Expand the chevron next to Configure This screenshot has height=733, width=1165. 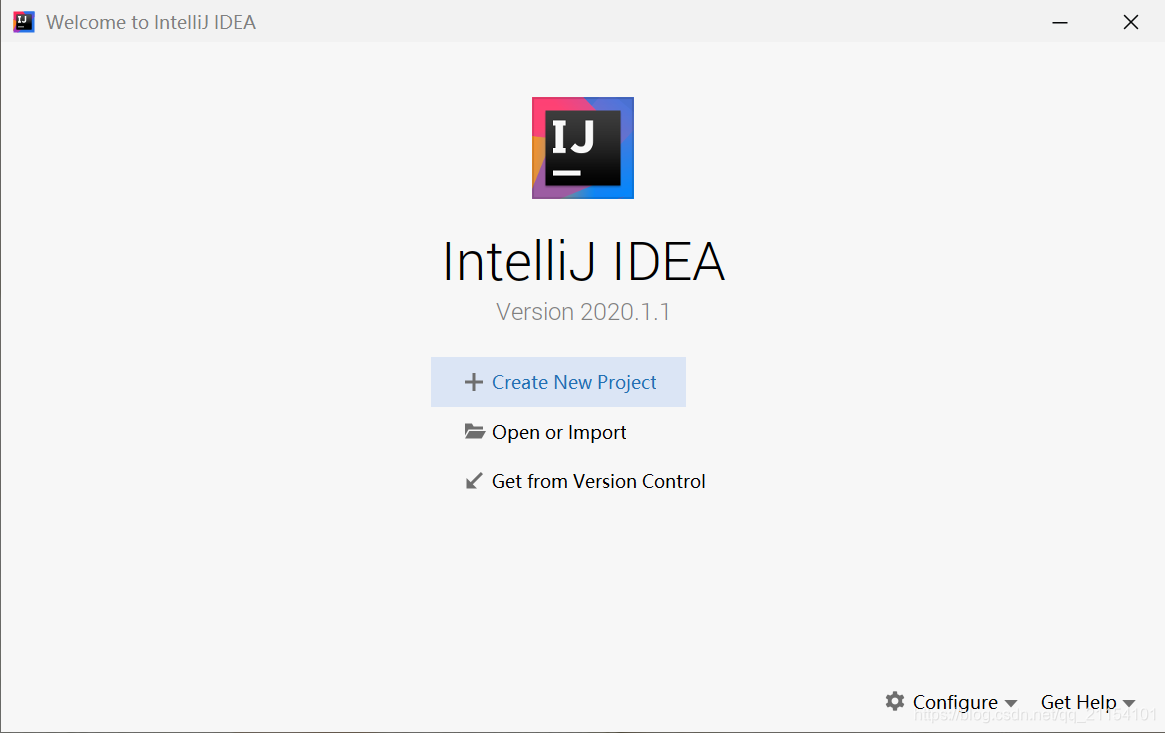coord(1011,703)
